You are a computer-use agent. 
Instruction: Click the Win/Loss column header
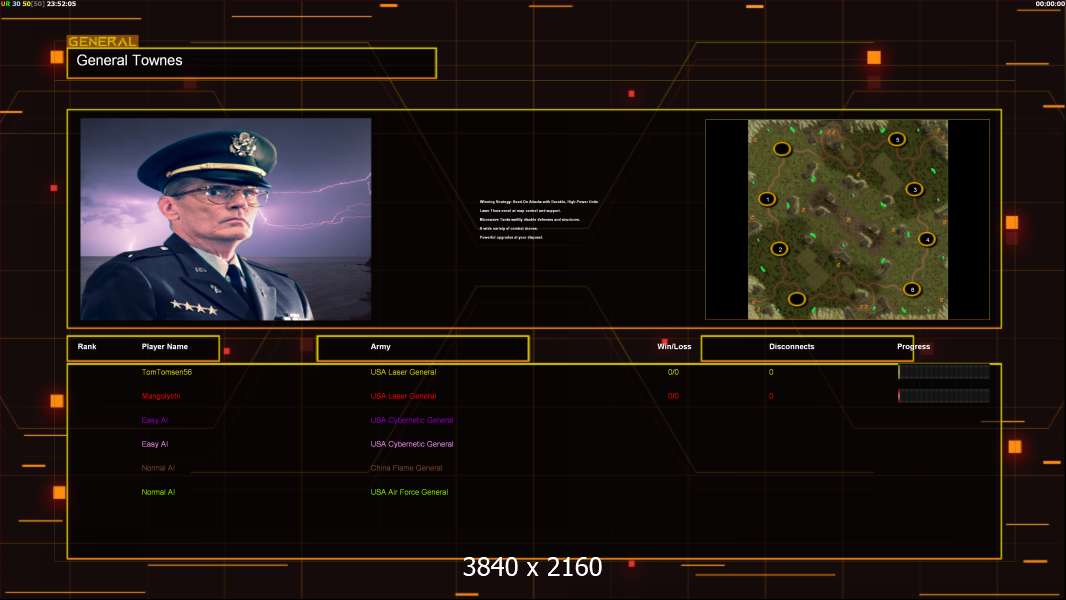click(x=674, y=347)
